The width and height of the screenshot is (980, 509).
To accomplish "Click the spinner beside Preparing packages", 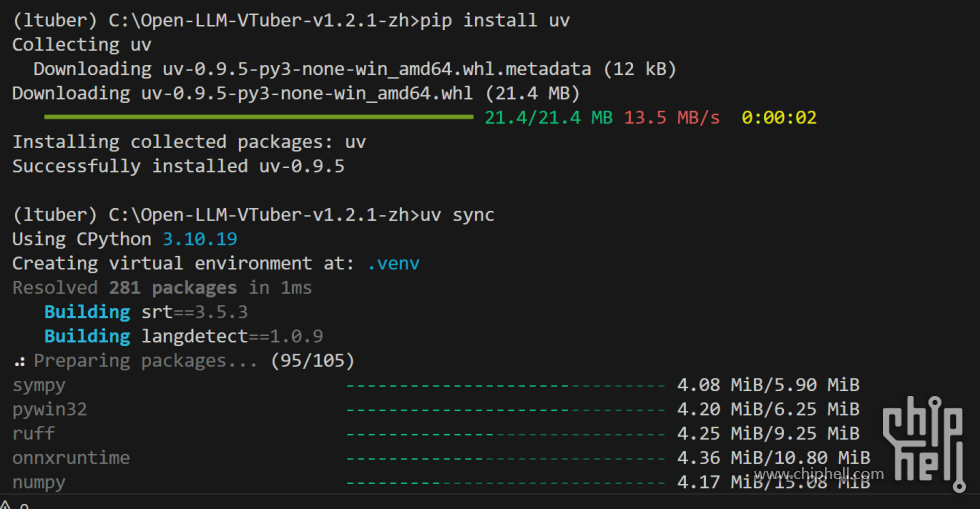I will 19,361.
